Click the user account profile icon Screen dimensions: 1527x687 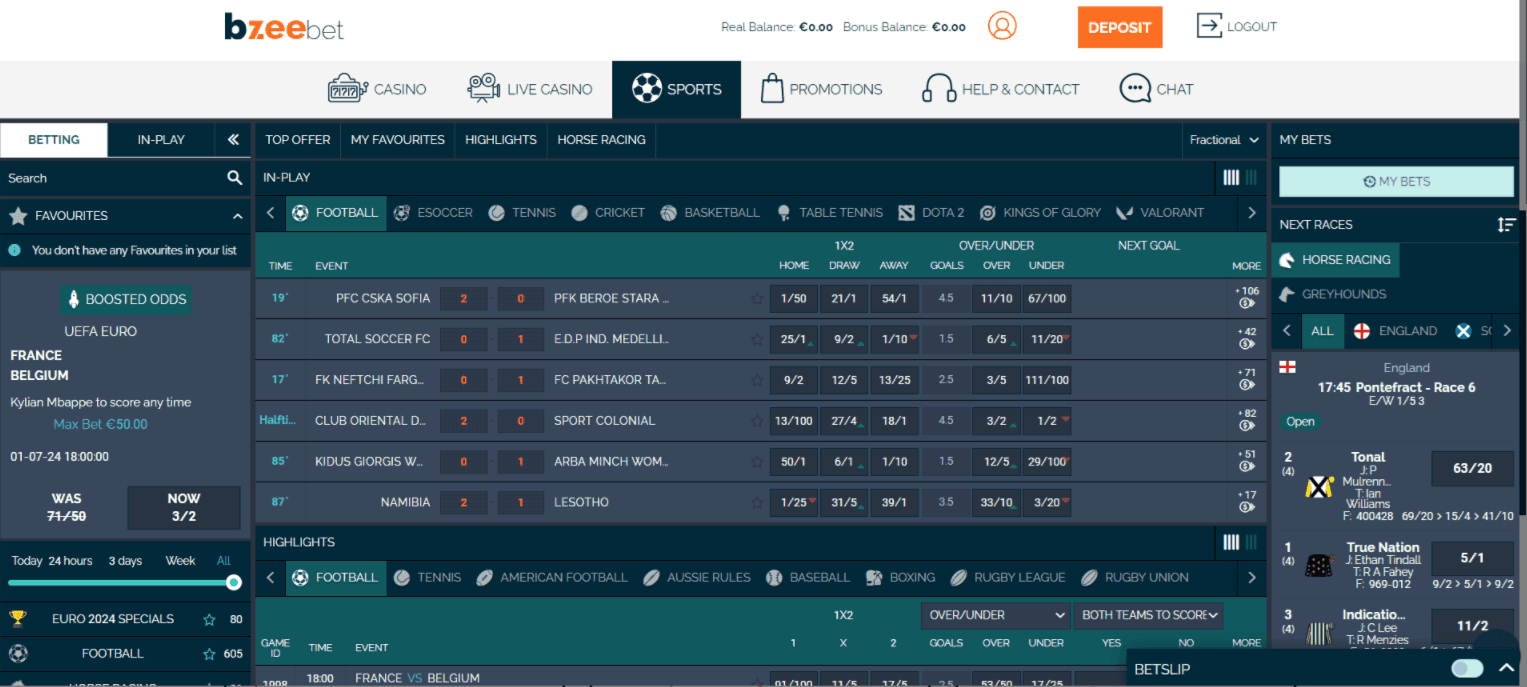click(x=1001, y=26)
